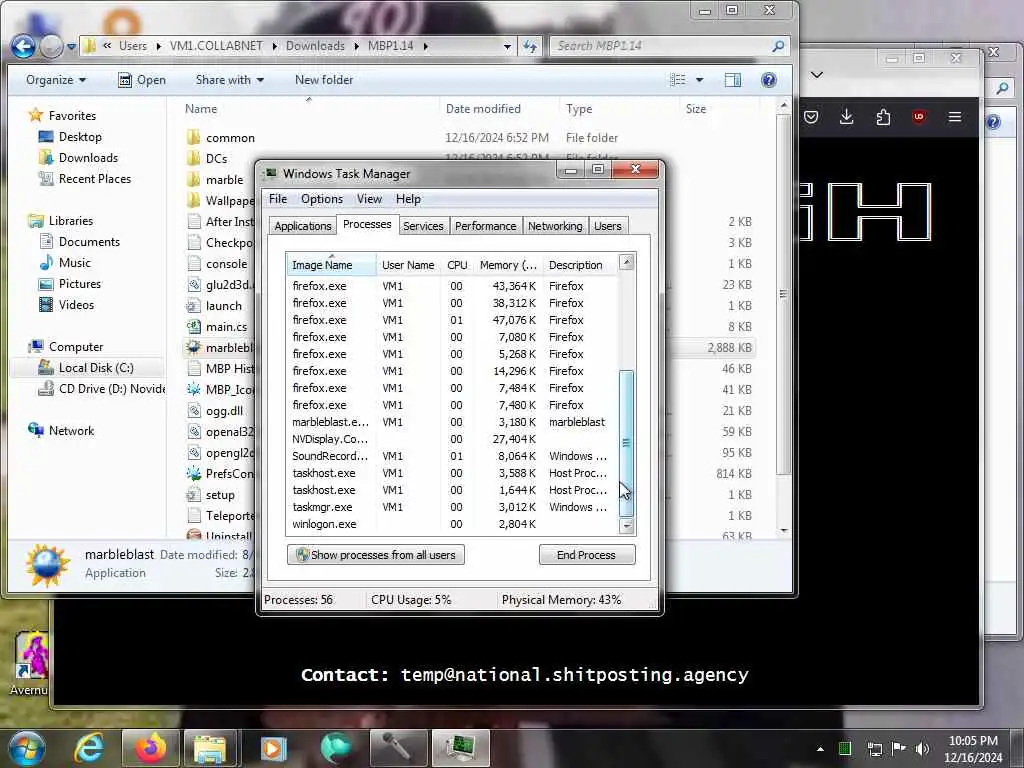Image resolution: width=1024 pixels, height=768 pixels.
Task: Select the taskmgr.exe process row
Action: [x=452, y=507]
